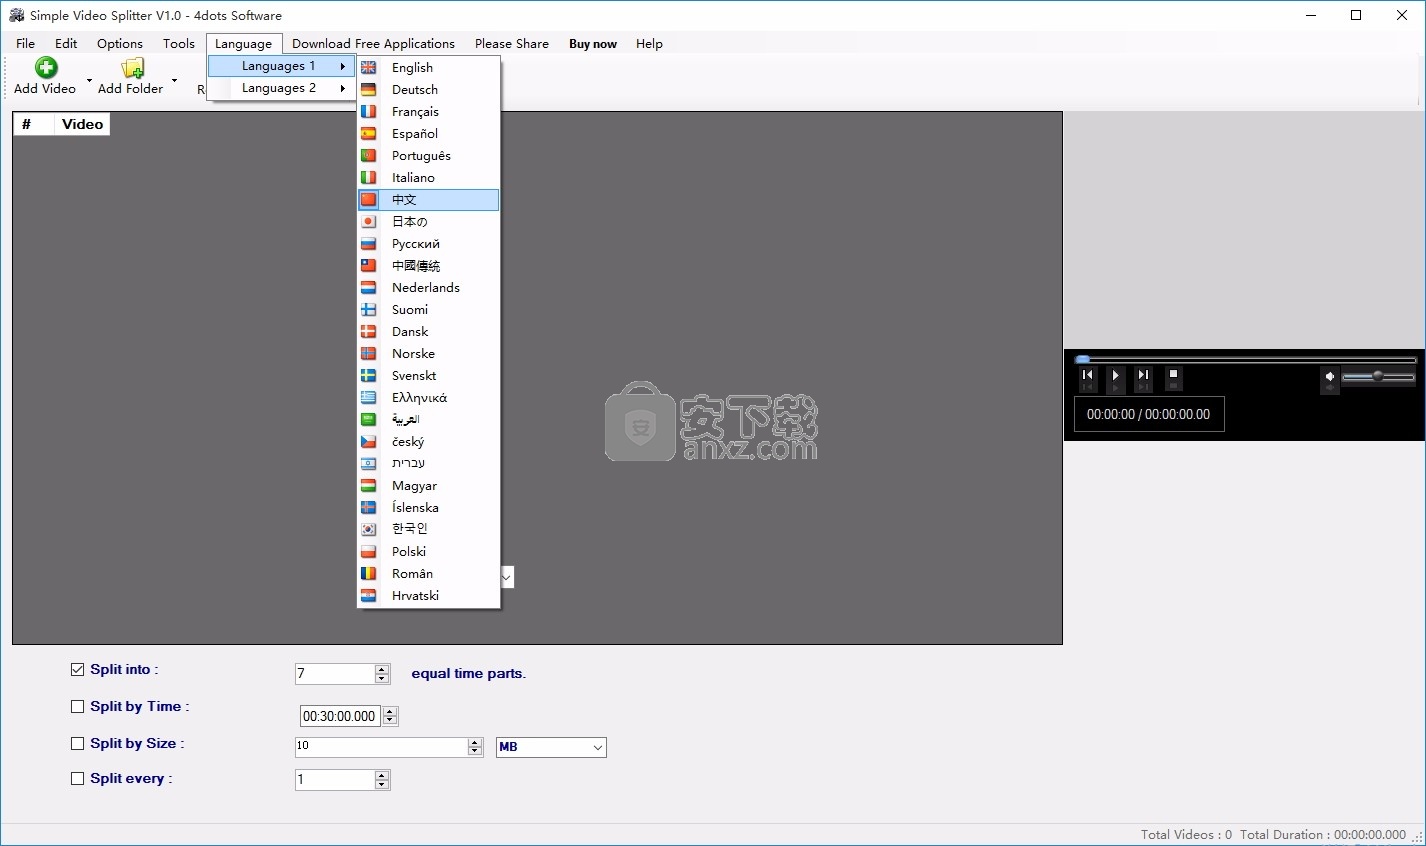Select 中國傳統 traditional Chinese entry
The height and width of the screenshot is (846, 1426).
click(x=428, y=265)
